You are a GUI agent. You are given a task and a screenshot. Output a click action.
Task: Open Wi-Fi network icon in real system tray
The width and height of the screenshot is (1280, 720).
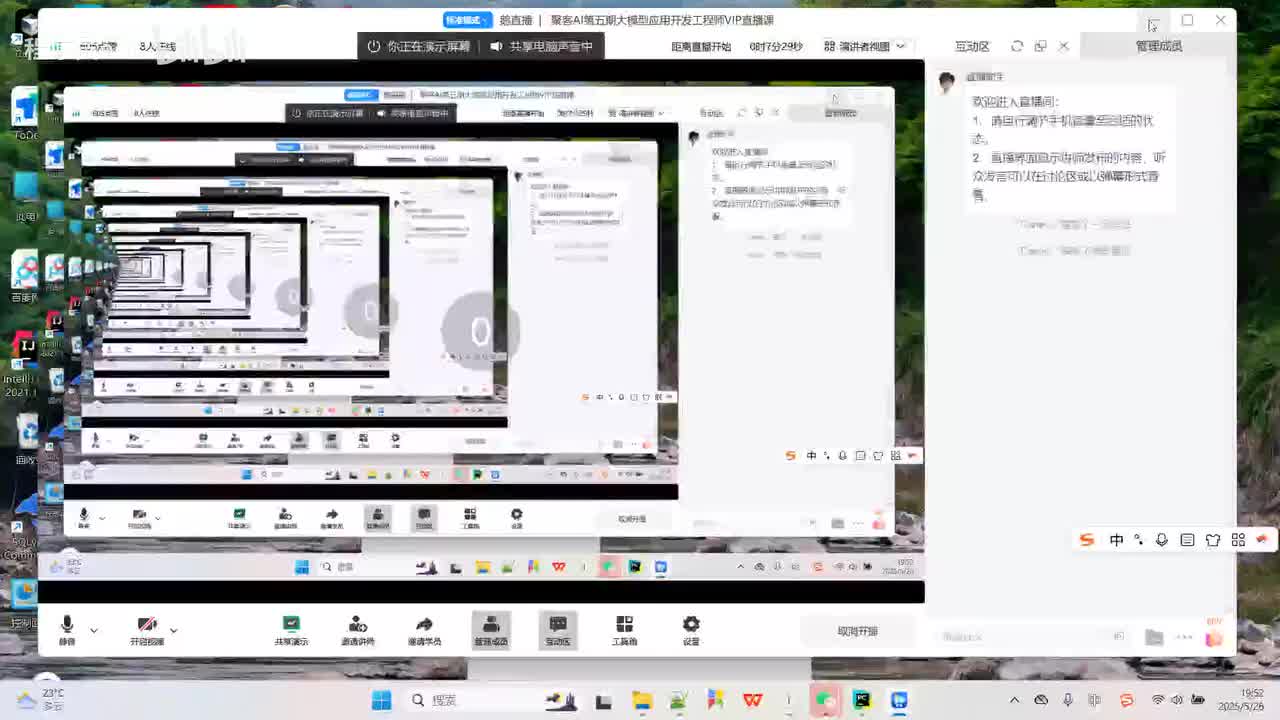pyautogui.click(x=1158, y=700)
